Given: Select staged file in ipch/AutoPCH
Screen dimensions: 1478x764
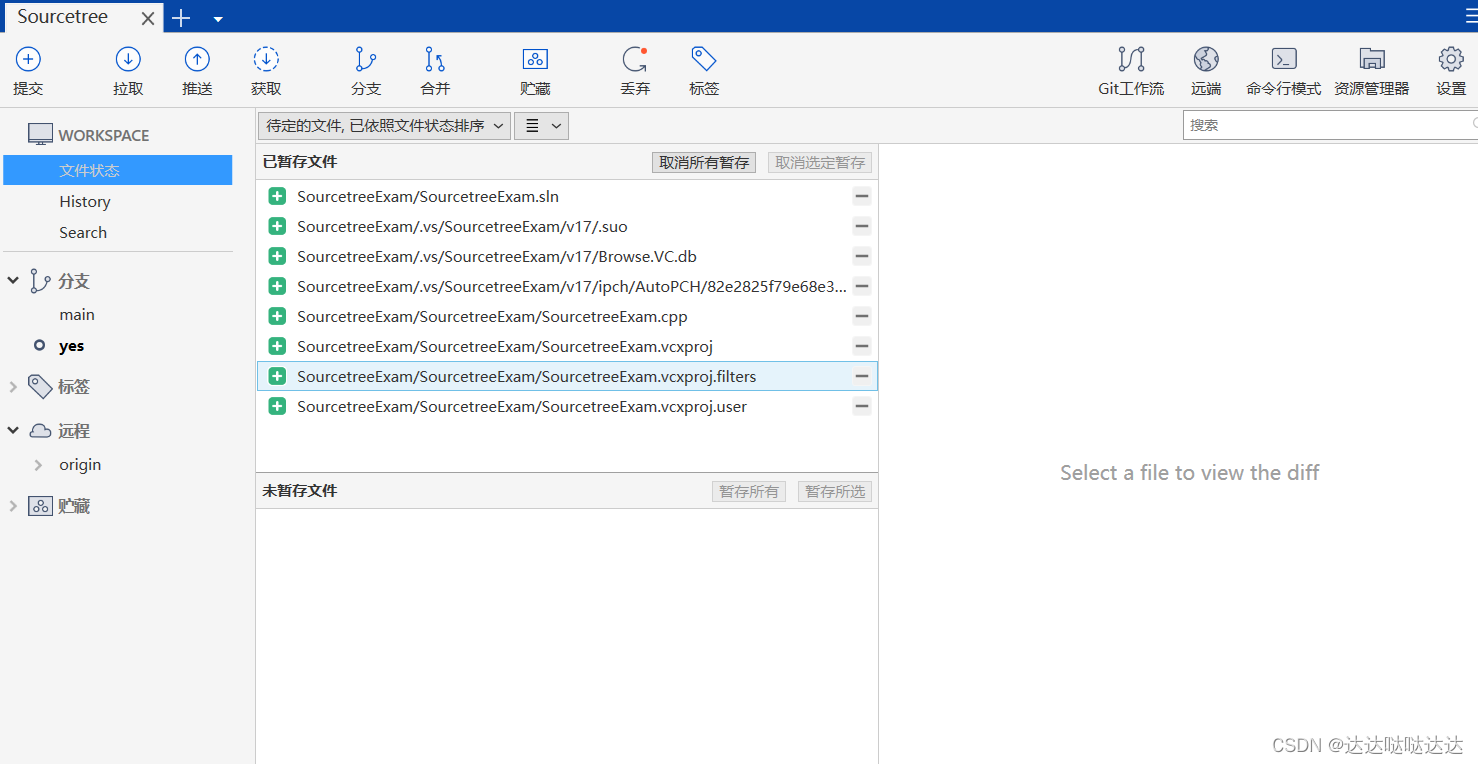Looking at the screenshot, I should click(x=567, y=286).
